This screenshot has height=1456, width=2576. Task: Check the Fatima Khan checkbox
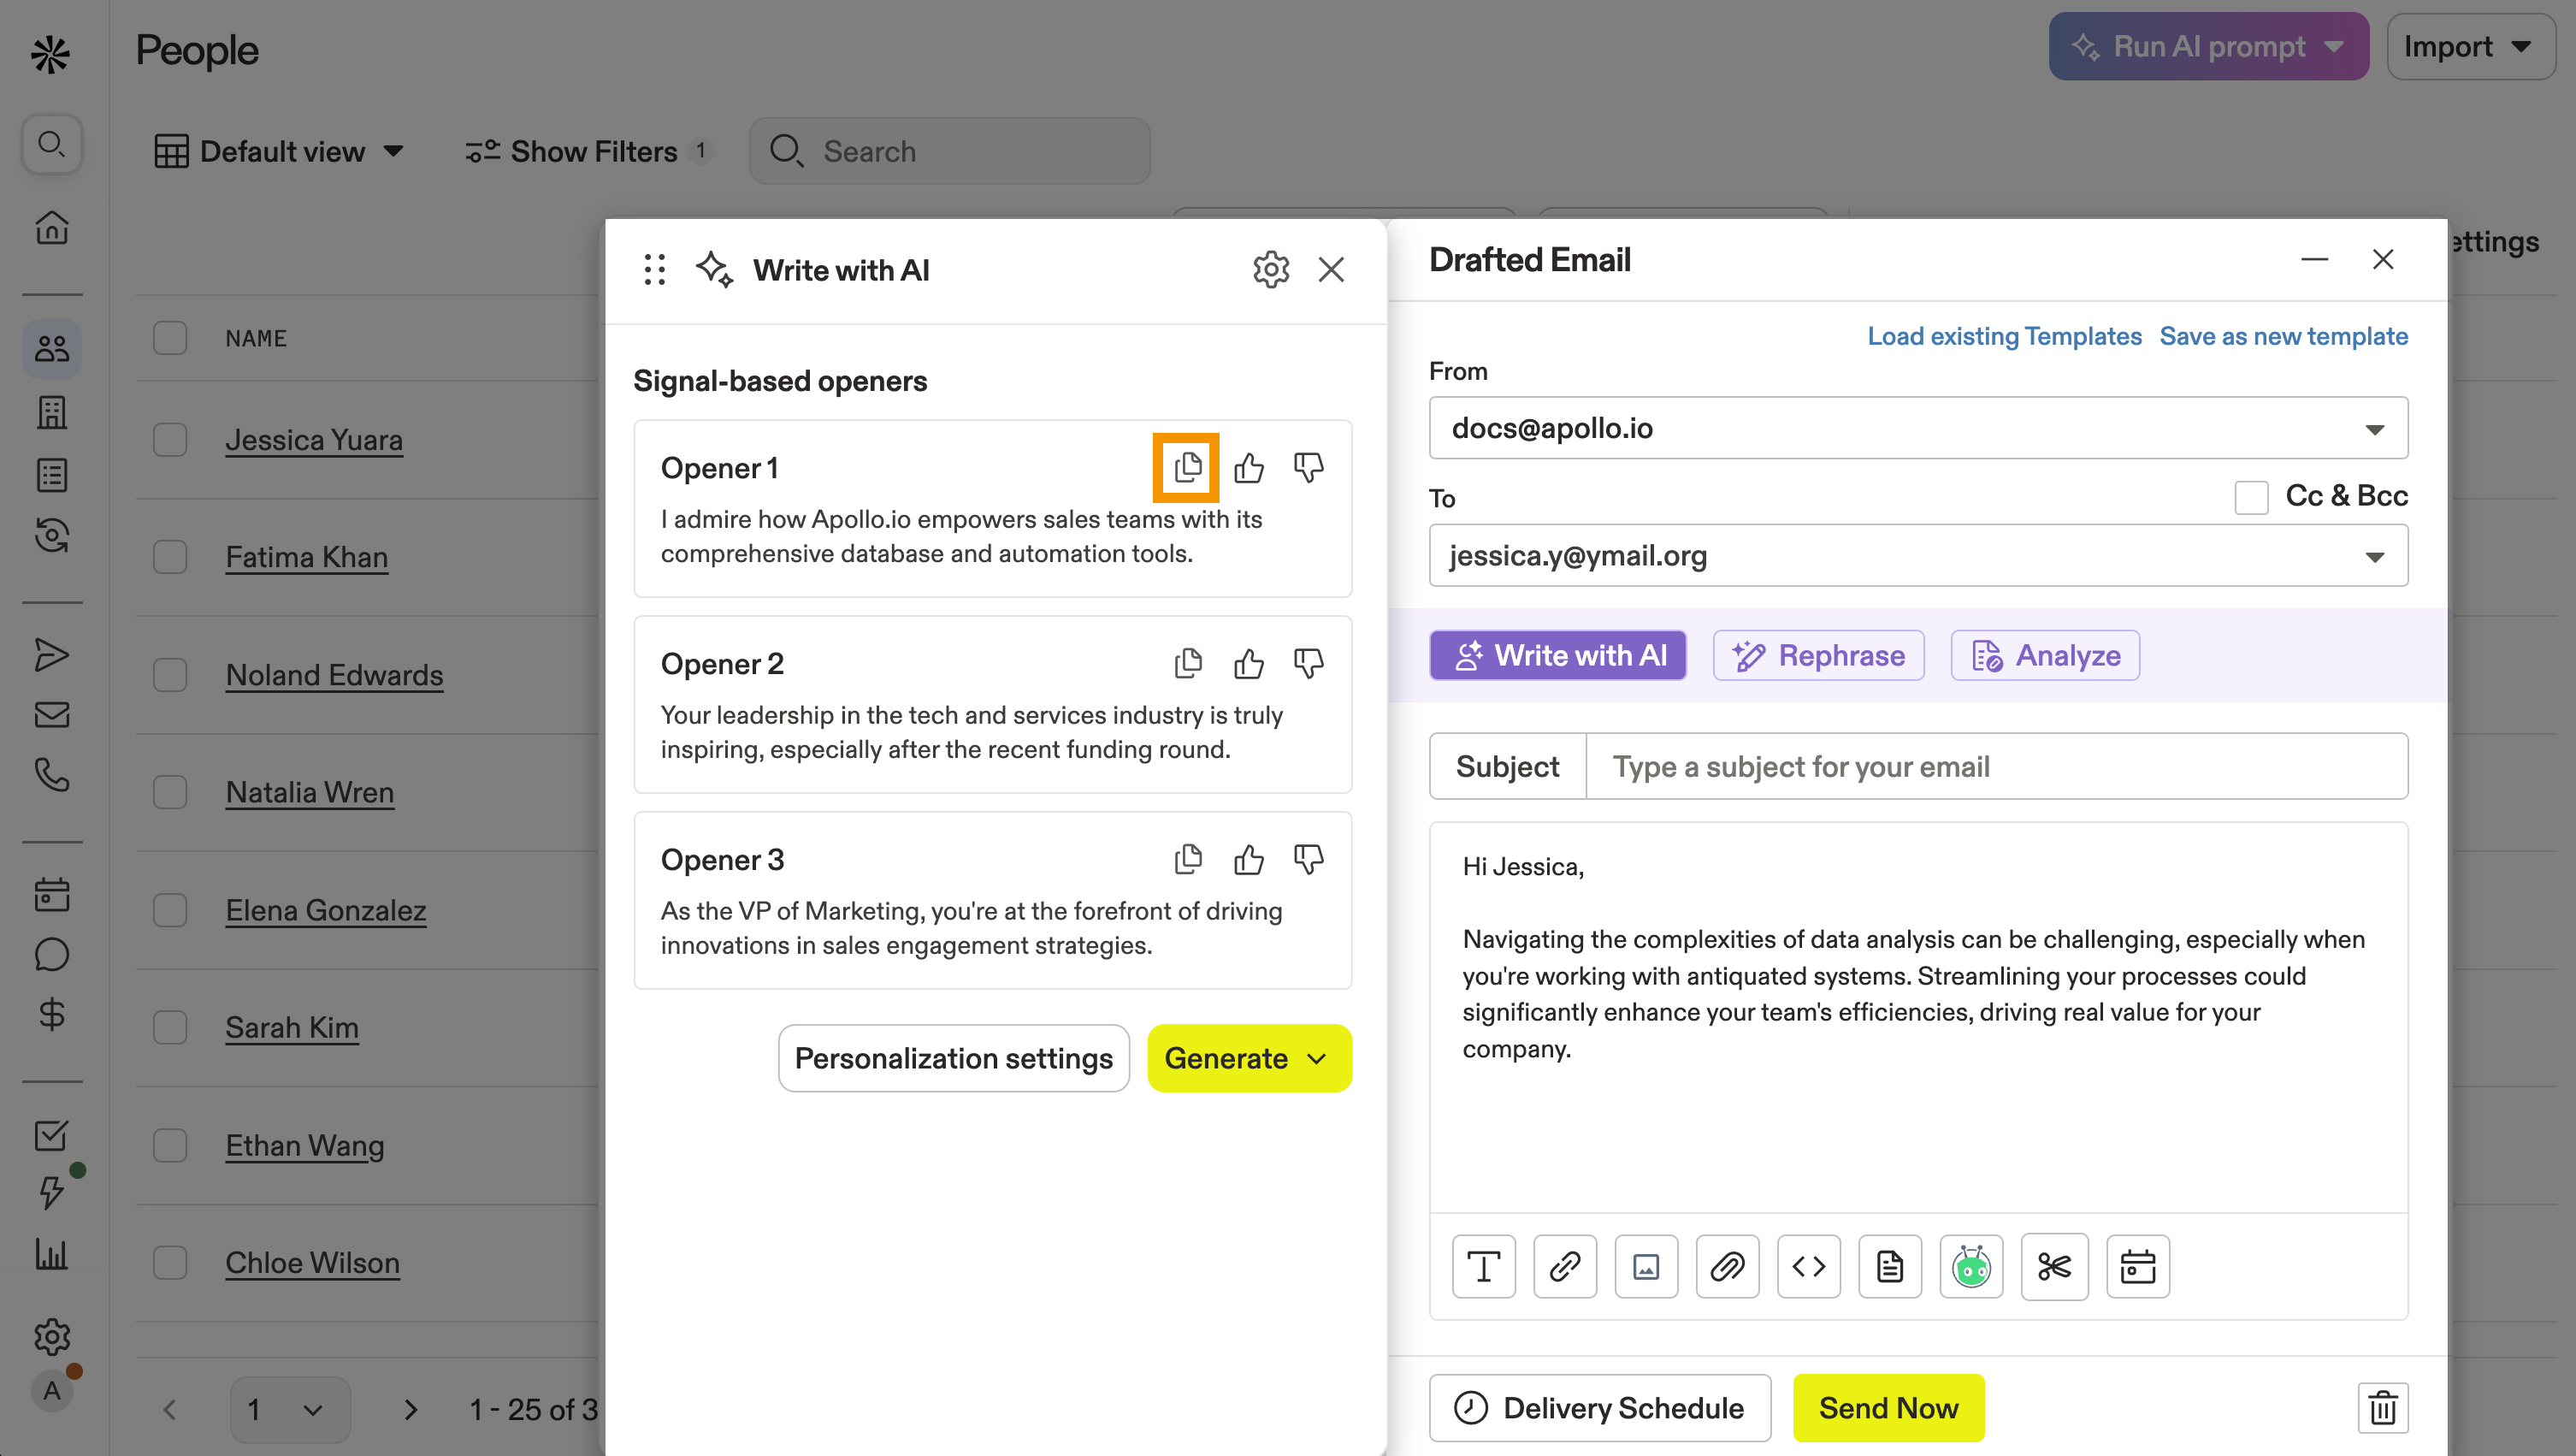click(170, 556)
